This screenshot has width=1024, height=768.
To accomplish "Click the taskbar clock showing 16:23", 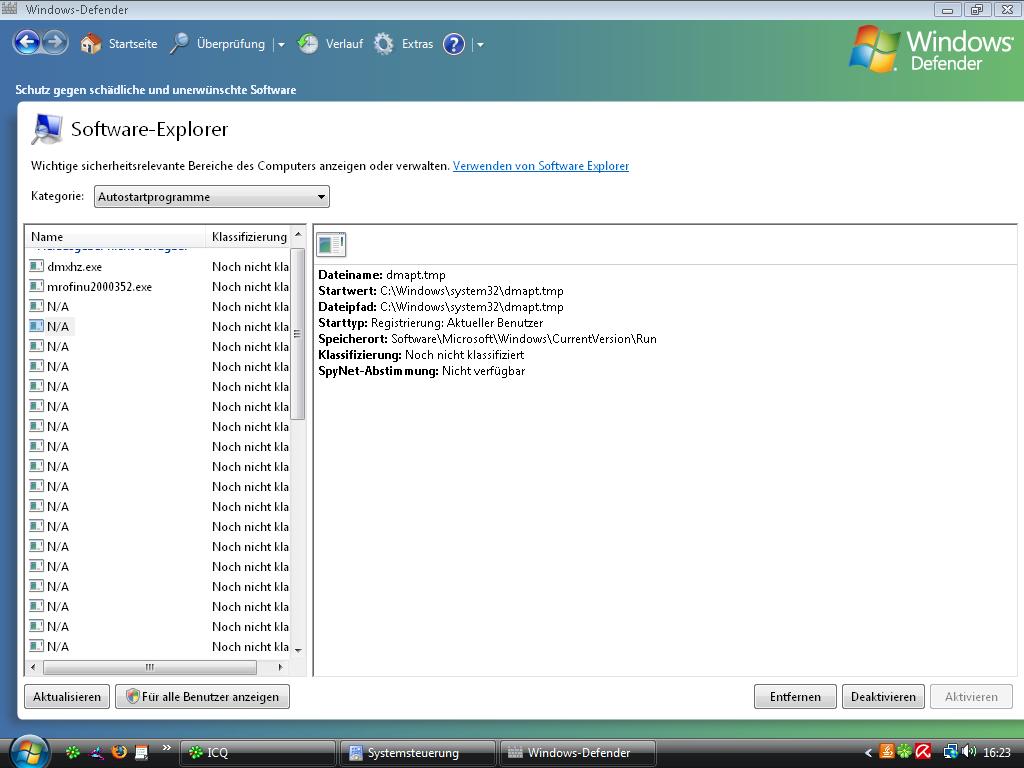I will coord(997,753).
